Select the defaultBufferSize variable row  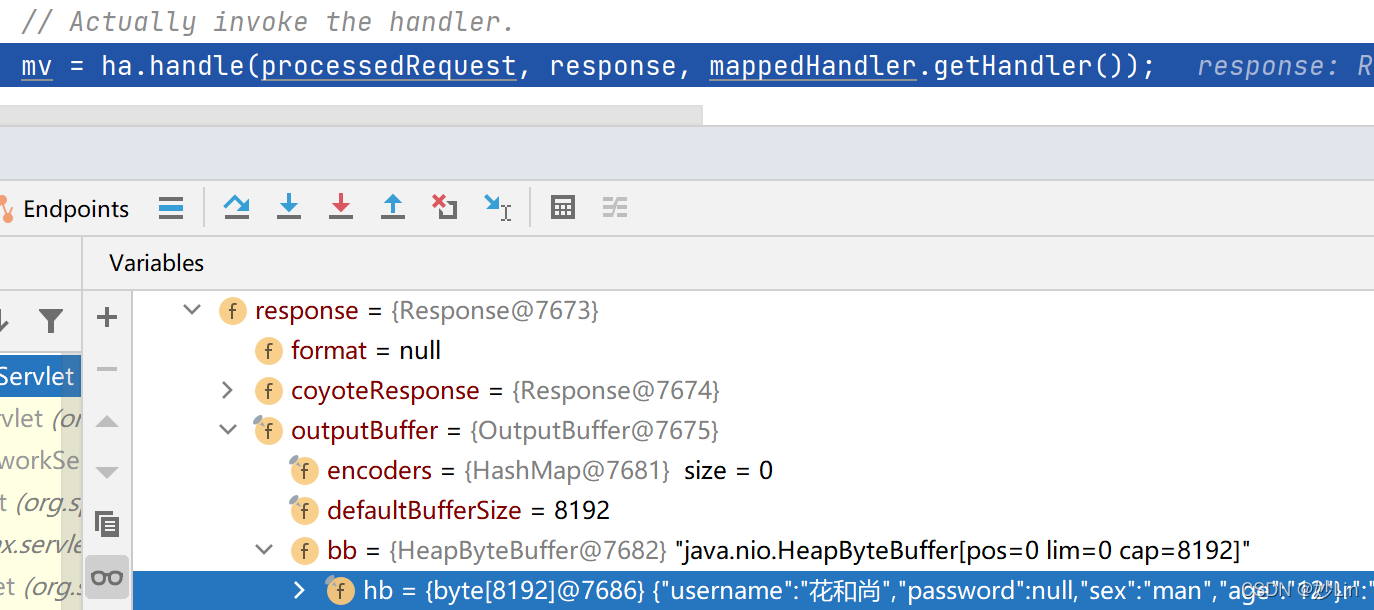click(x=424, y=510)
